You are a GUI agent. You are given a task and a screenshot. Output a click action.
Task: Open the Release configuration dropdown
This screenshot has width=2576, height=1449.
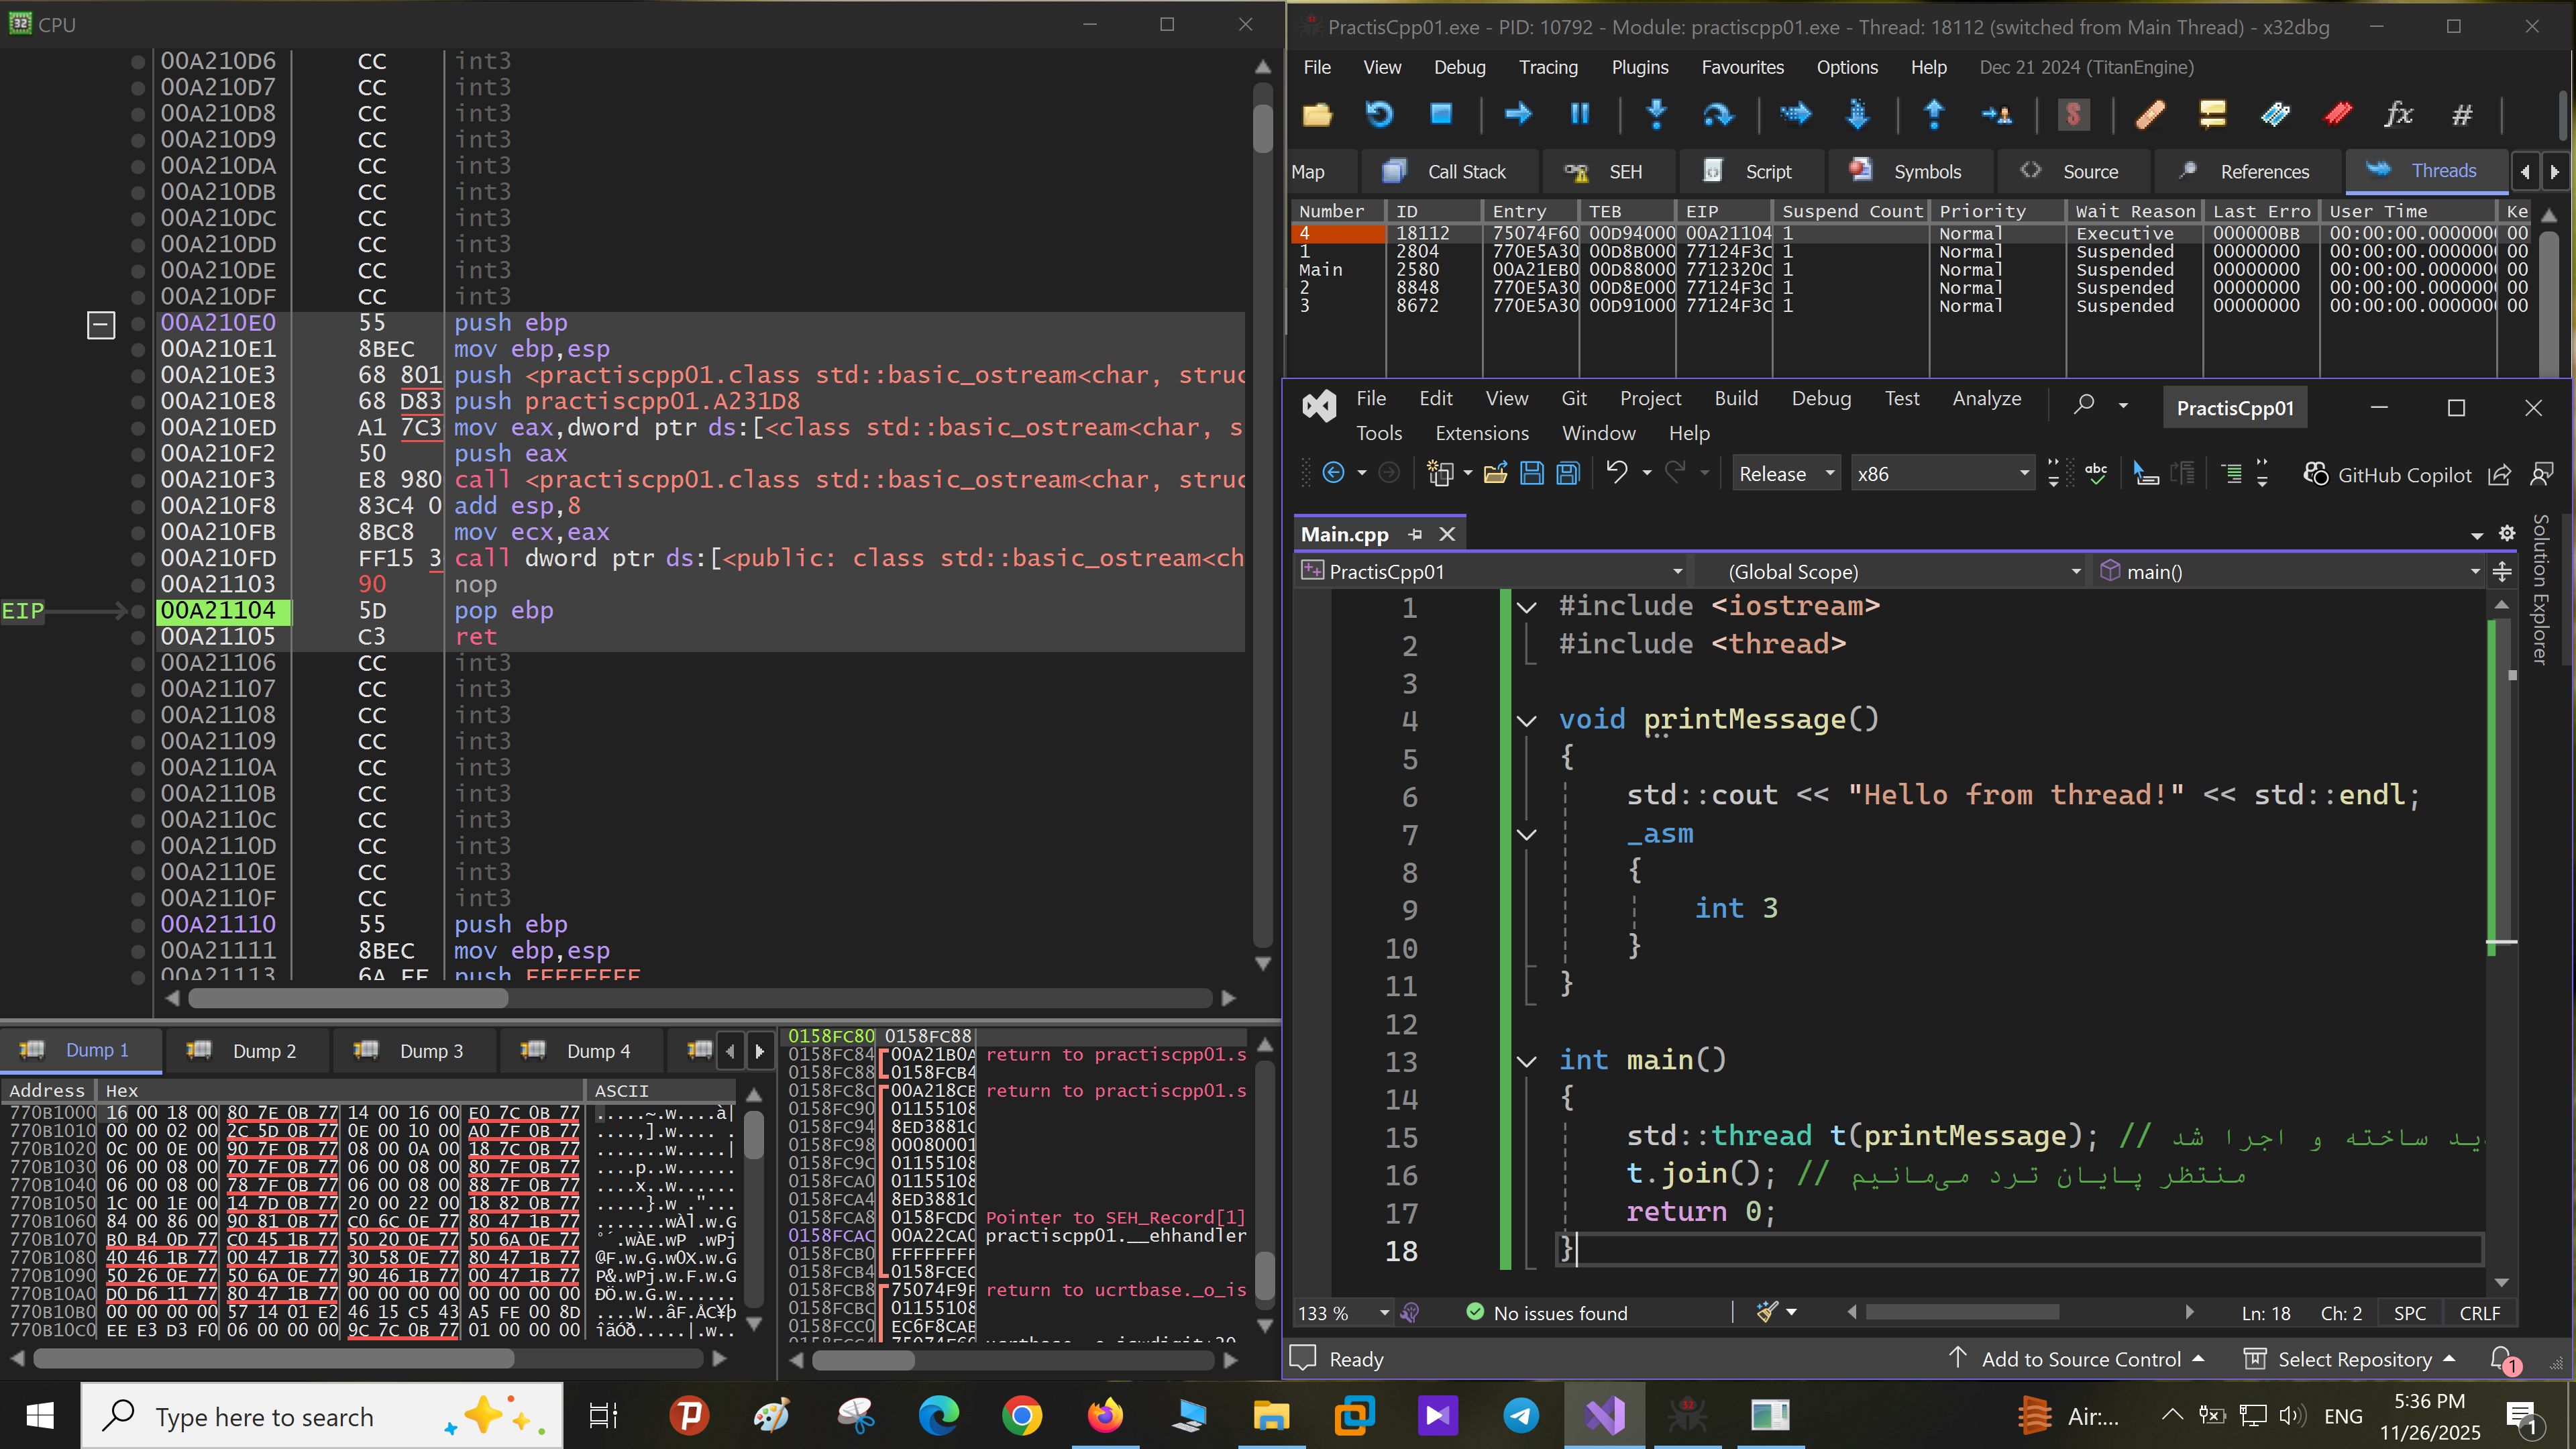1787,474
